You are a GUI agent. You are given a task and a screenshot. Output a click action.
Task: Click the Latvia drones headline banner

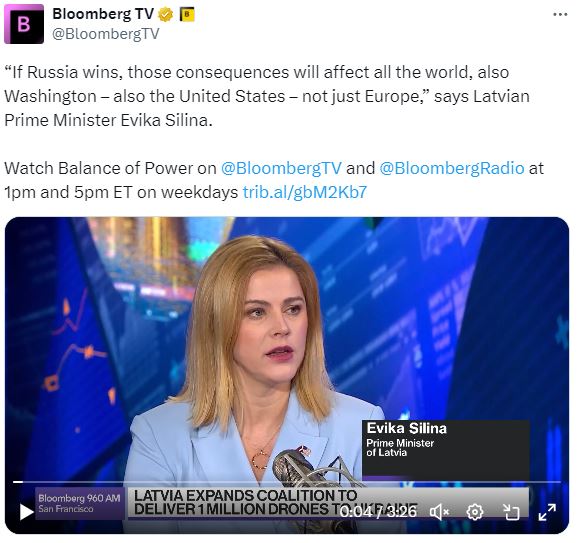tap(276, 503)
